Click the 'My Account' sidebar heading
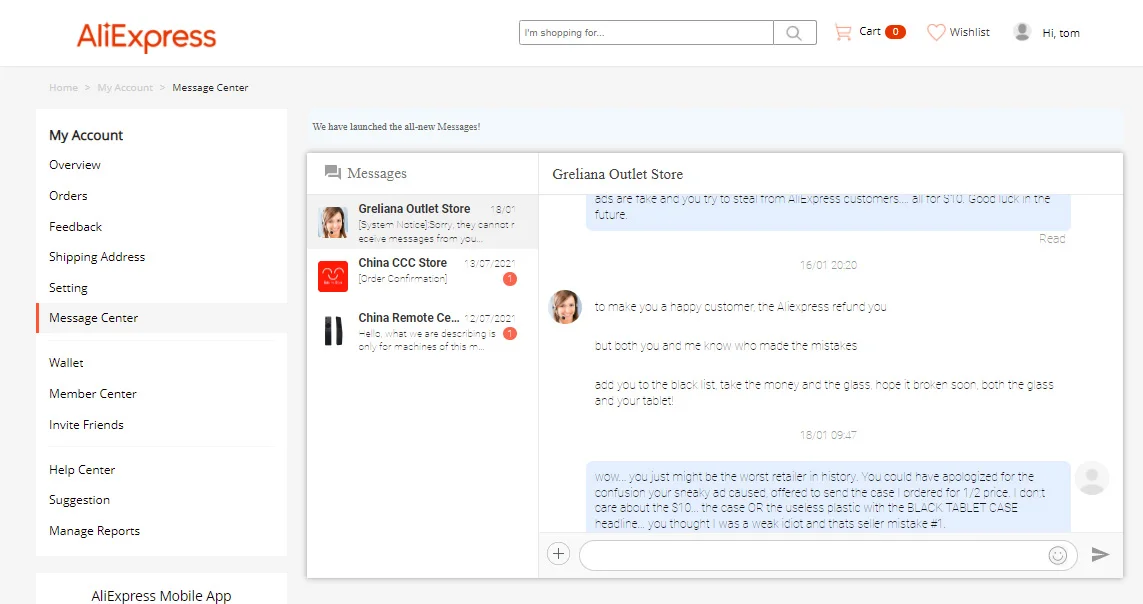The image size is (1143, 604). (86, 135)
